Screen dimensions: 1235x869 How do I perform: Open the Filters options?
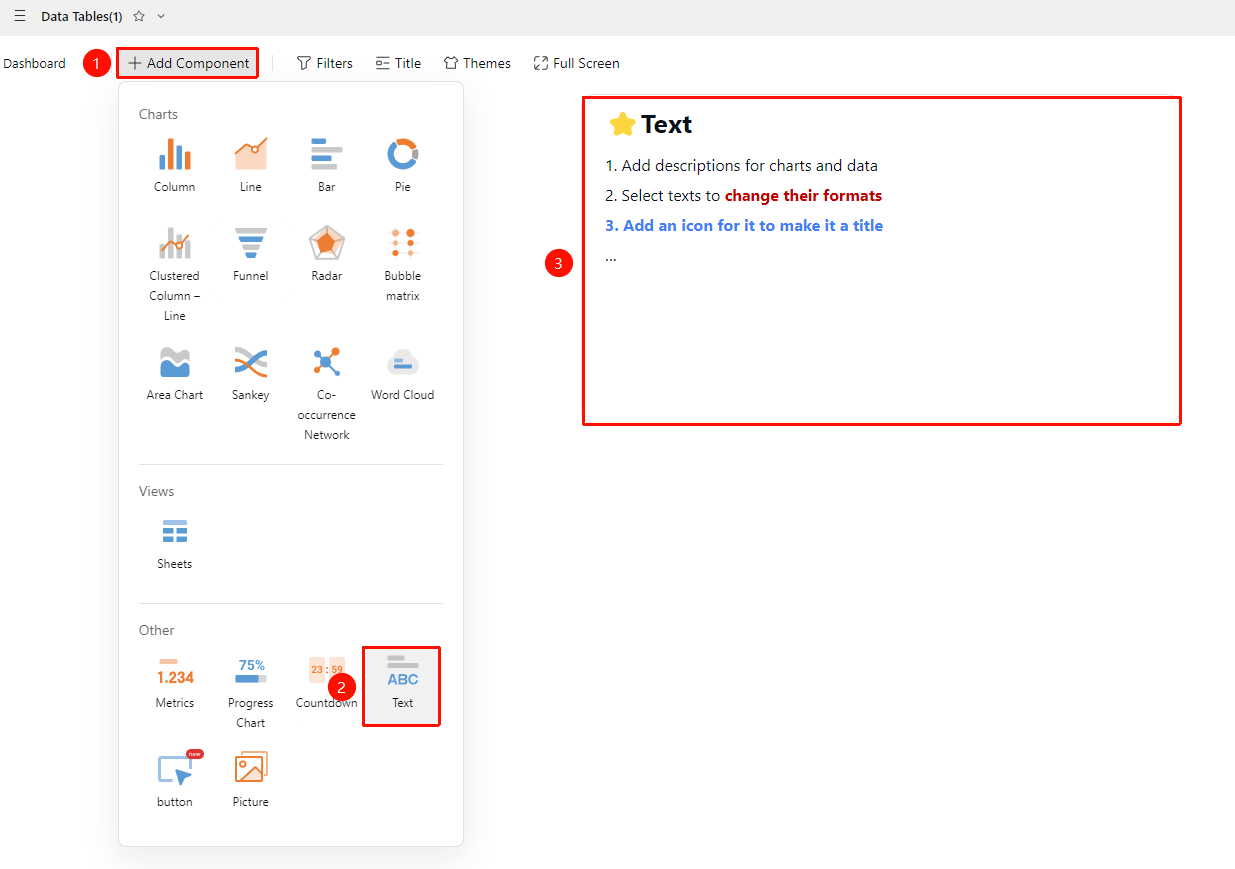point(325,63)
